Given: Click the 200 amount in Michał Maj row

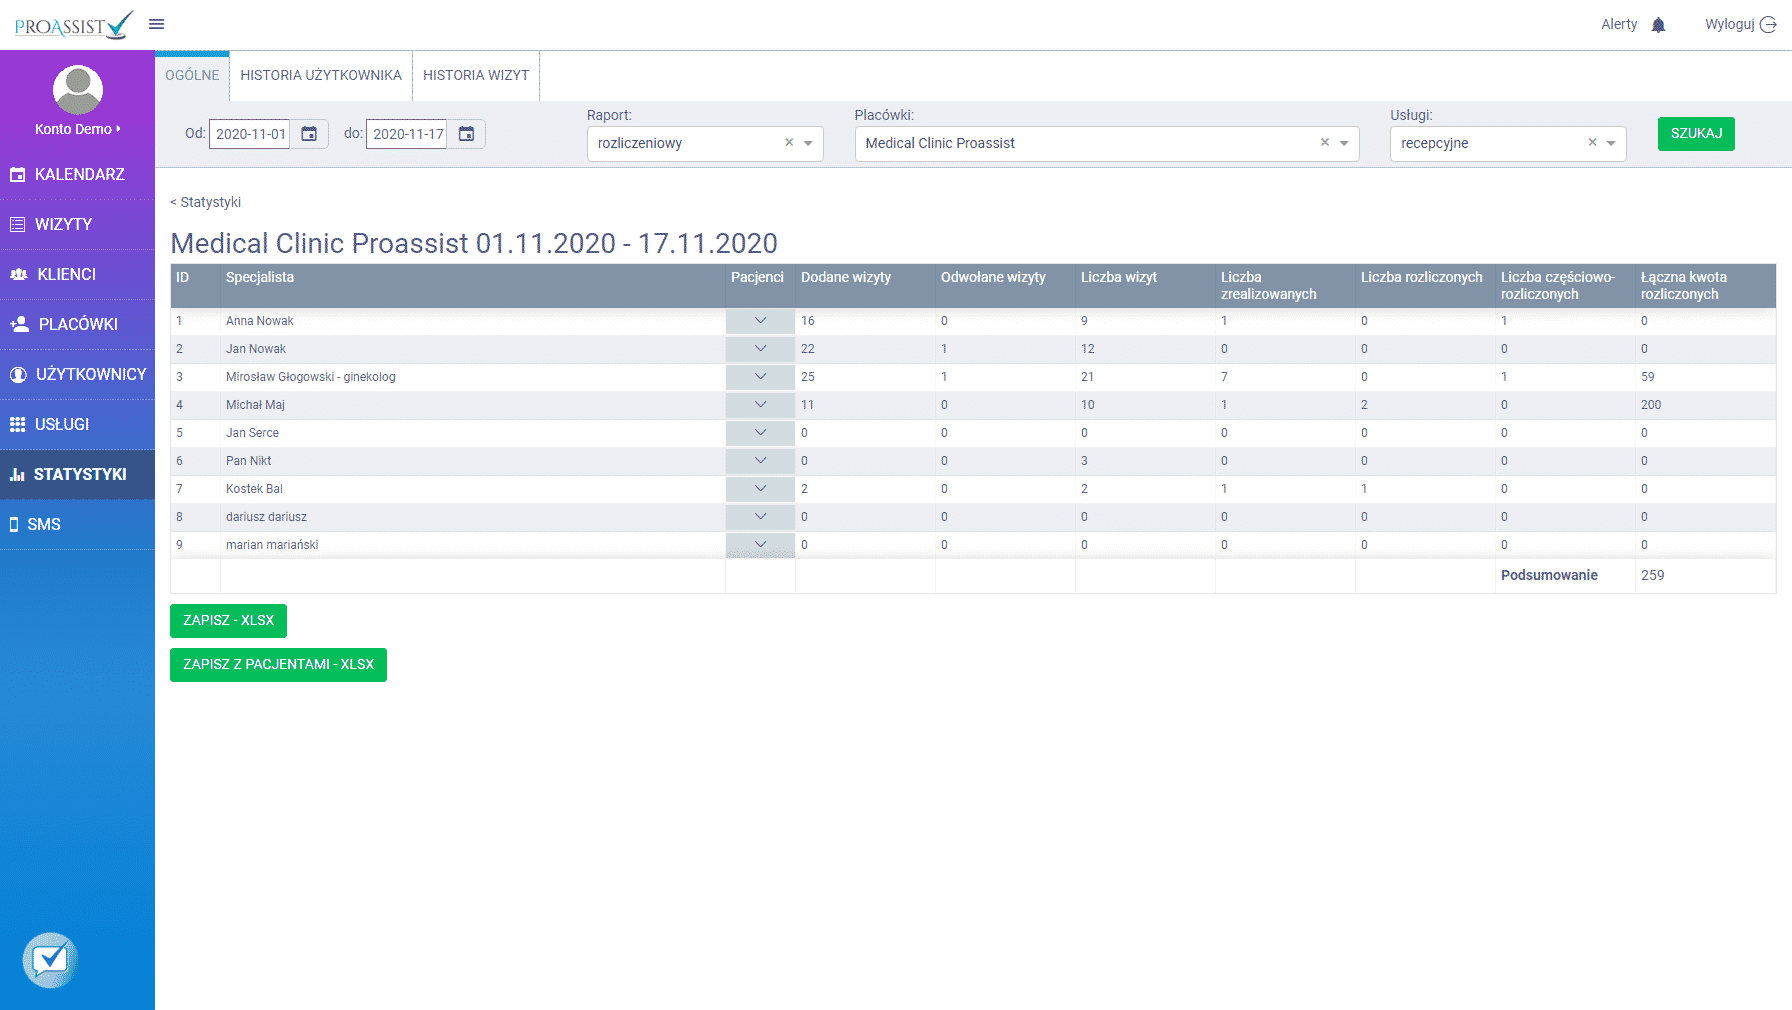Looking at the screenshot, I should click(x=1651, y=405).
